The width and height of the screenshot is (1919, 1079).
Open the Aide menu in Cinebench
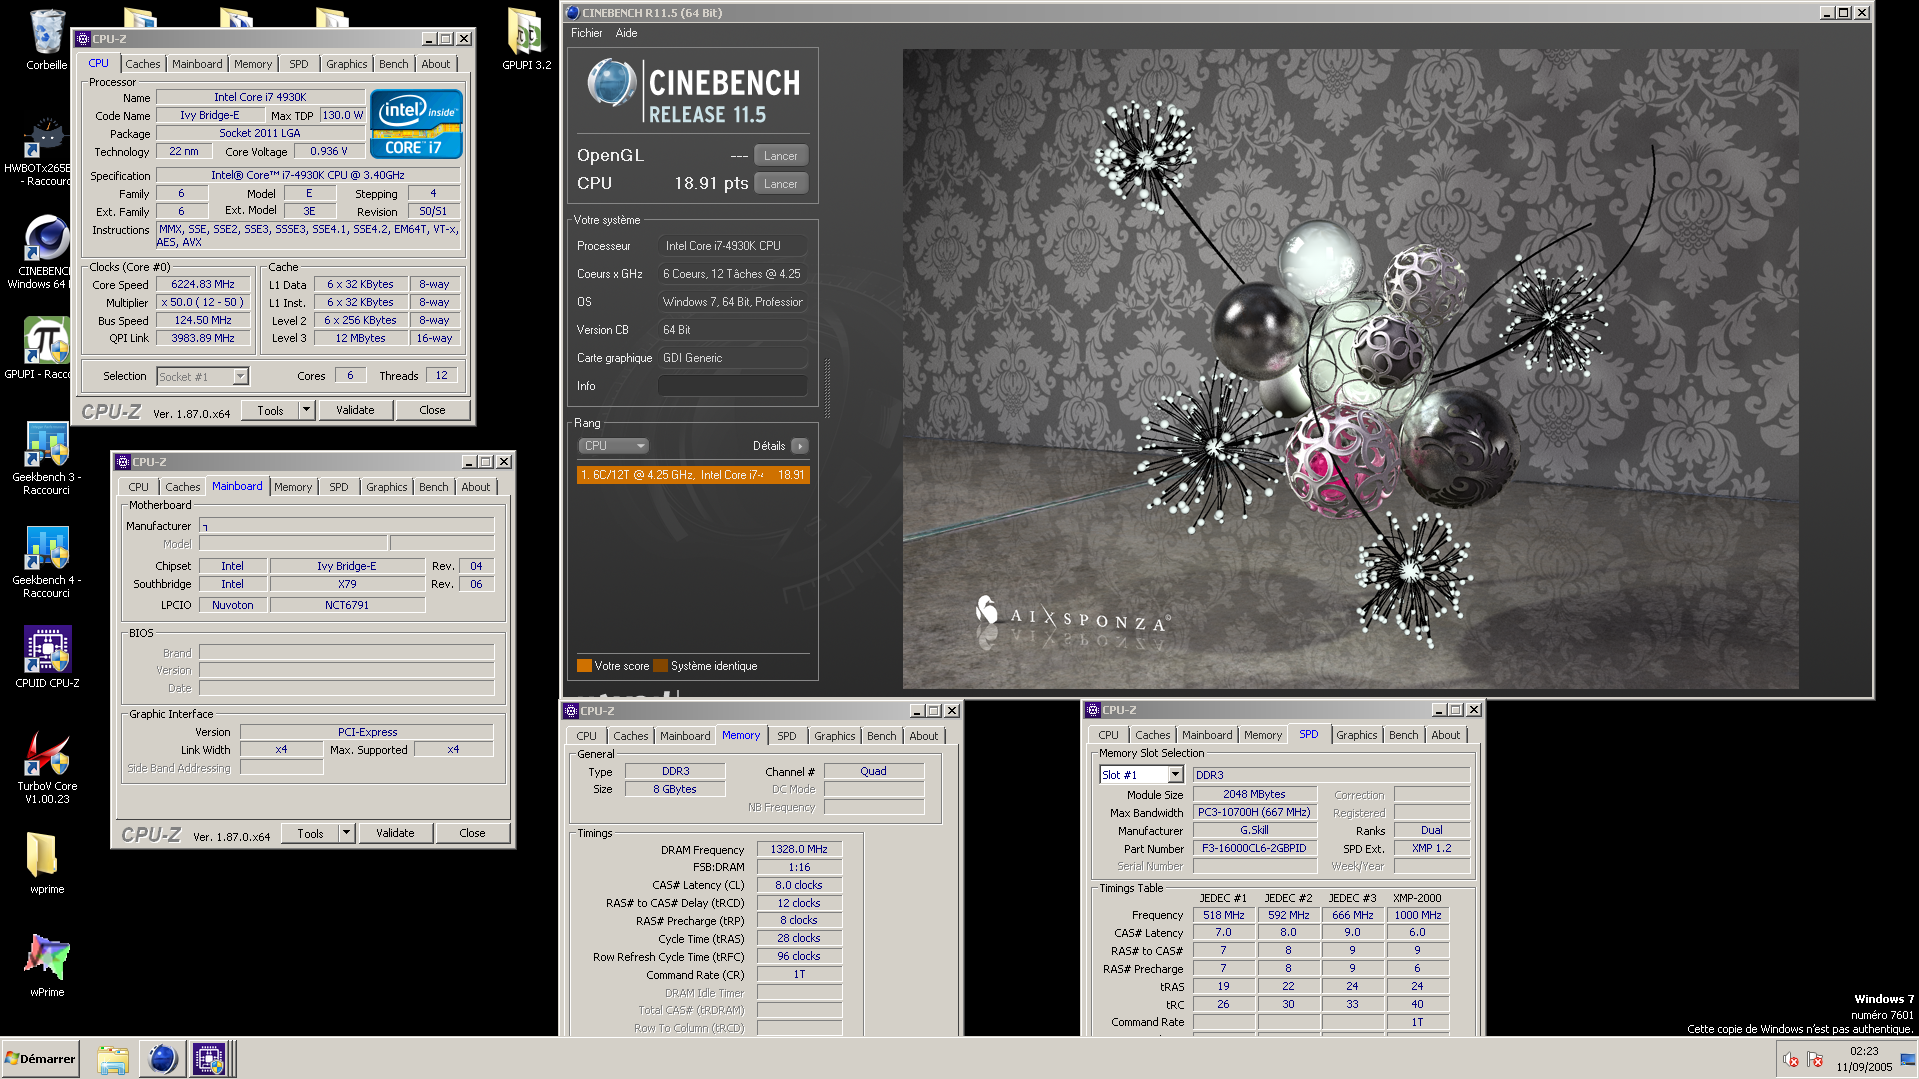[x=626, y=33]
